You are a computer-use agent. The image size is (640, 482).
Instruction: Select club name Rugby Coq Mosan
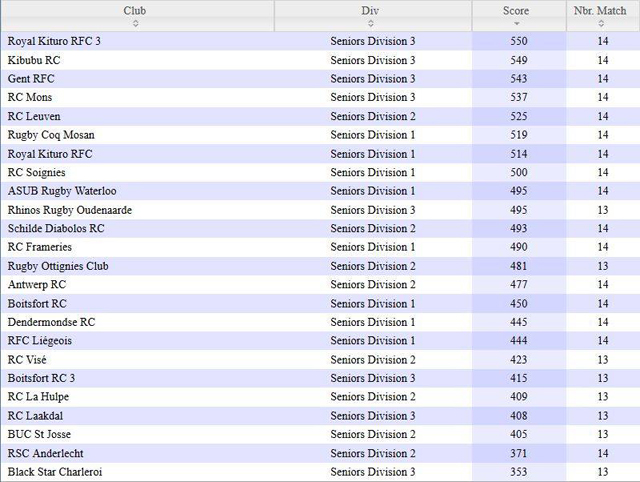tap(51, 135)
